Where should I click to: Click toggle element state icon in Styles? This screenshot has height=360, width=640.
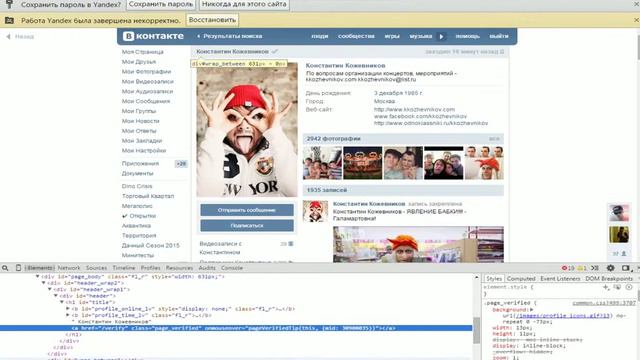pyautogui.click(x=617, y=287)
